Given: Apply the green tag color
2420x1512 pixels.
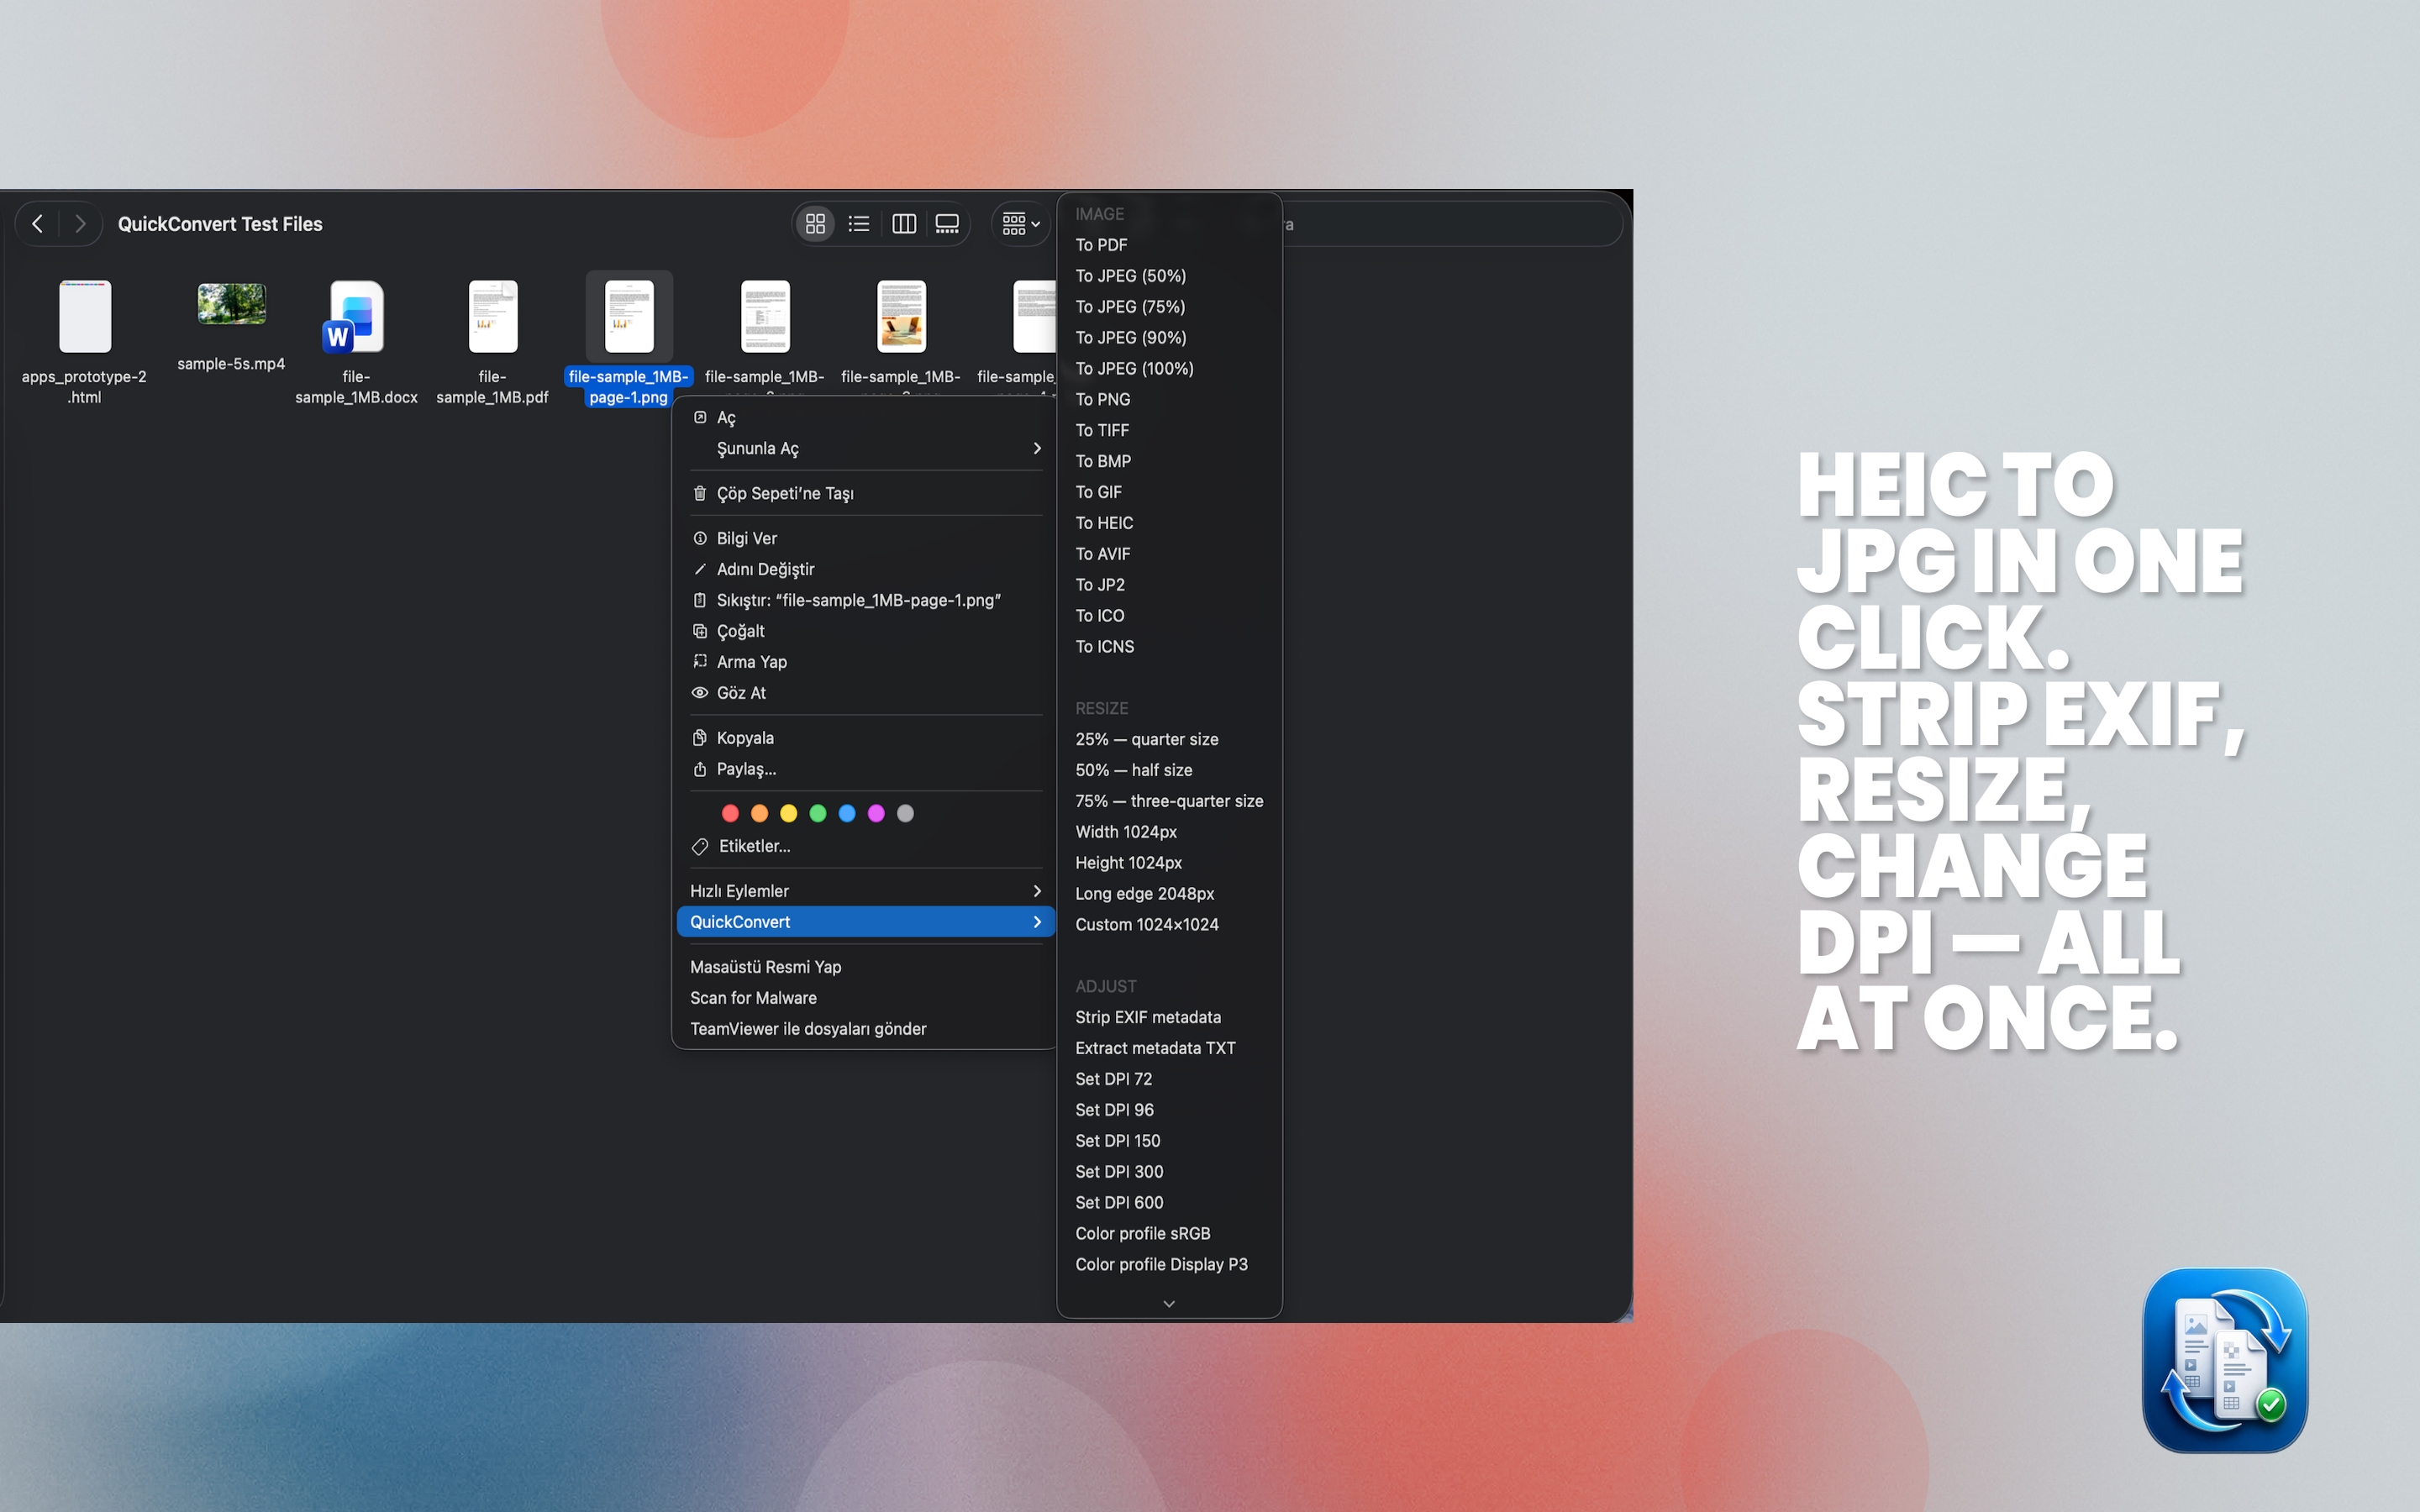Looking at the screenshot, I should coord(818,813).
